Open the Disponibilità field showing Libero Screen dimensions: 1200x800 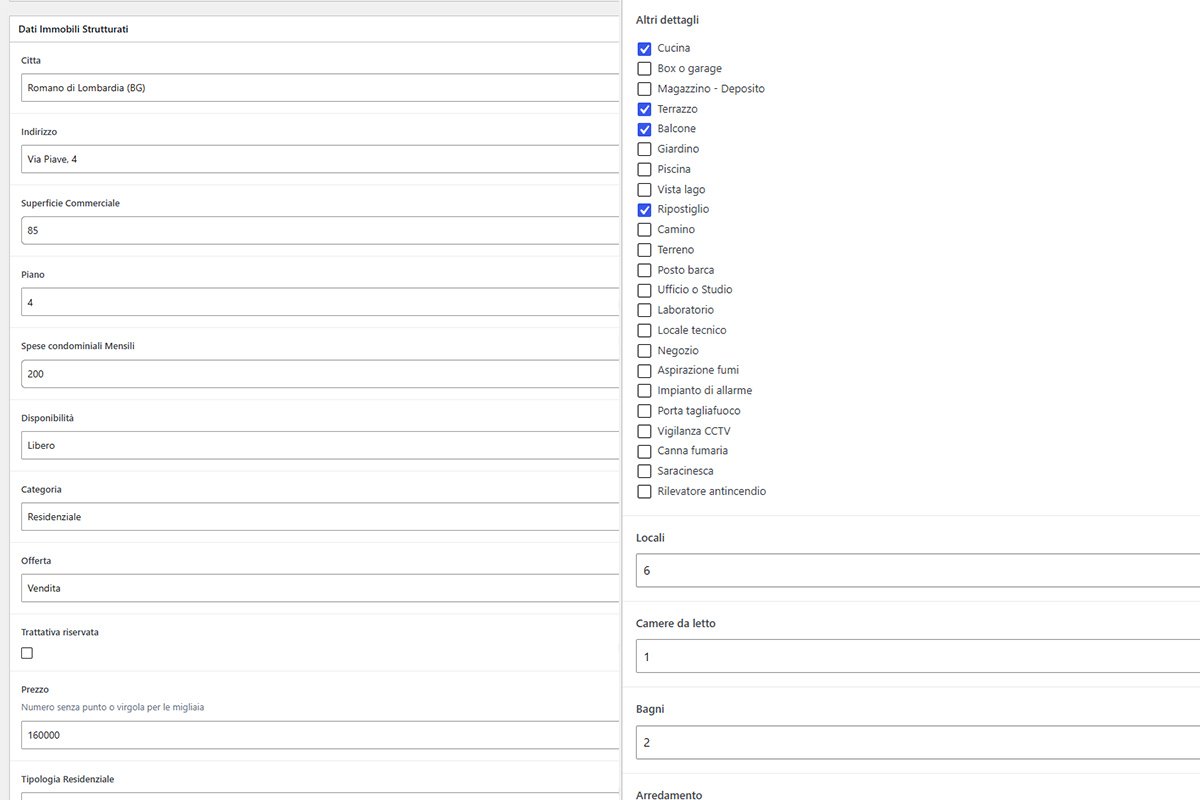tap(320, 445)
